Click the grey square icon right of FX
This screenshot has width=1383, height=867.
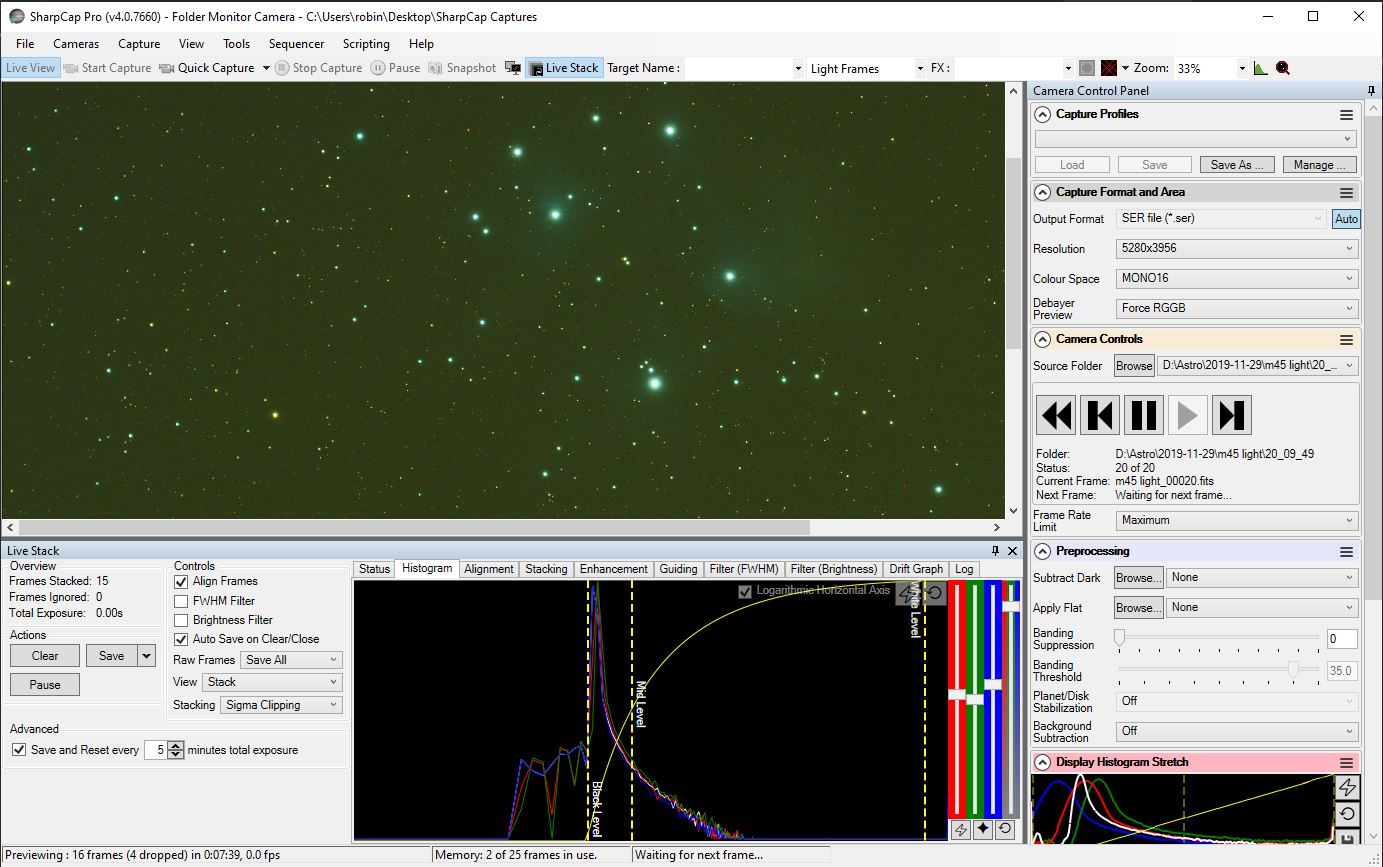(1087, 68)
